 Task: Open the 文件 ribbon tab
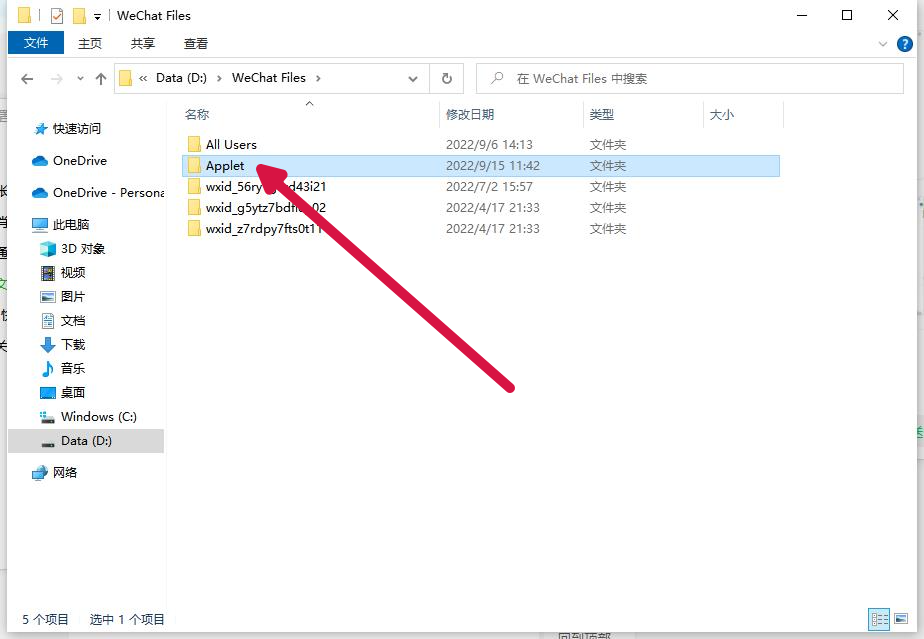point(36,43)
